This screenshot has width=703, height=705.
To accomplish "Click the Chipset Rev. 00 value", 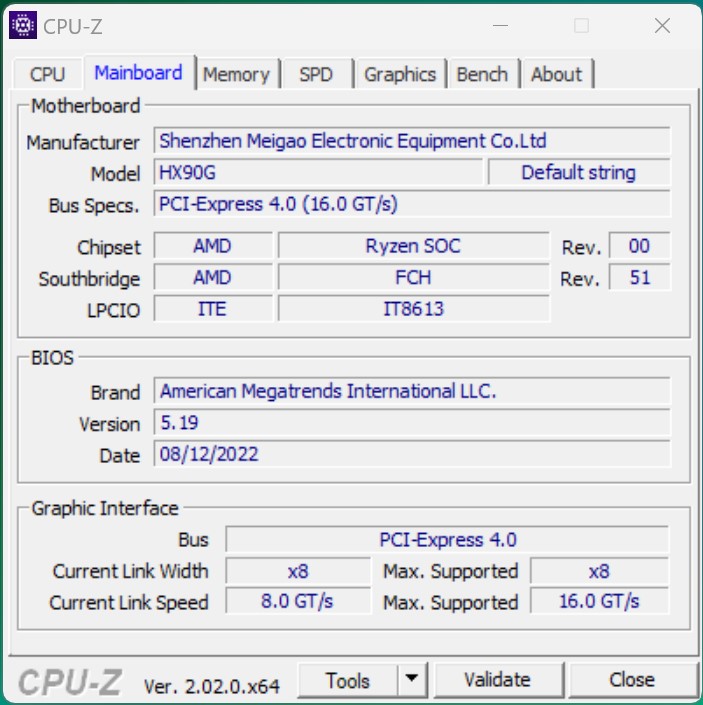I will coord(639,246).
